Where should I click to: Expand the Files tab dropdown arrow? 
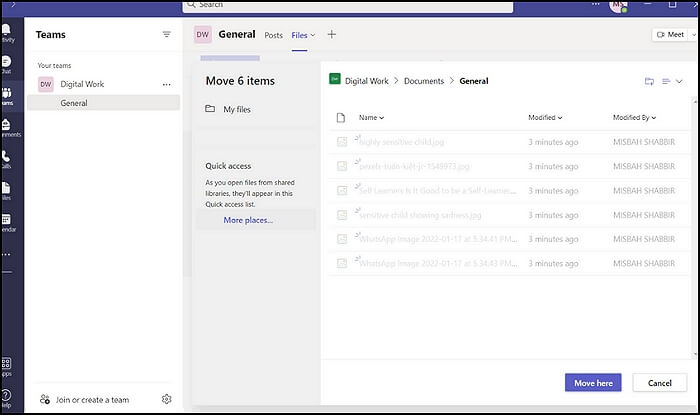pyautogui.click(x=313, y=35)
